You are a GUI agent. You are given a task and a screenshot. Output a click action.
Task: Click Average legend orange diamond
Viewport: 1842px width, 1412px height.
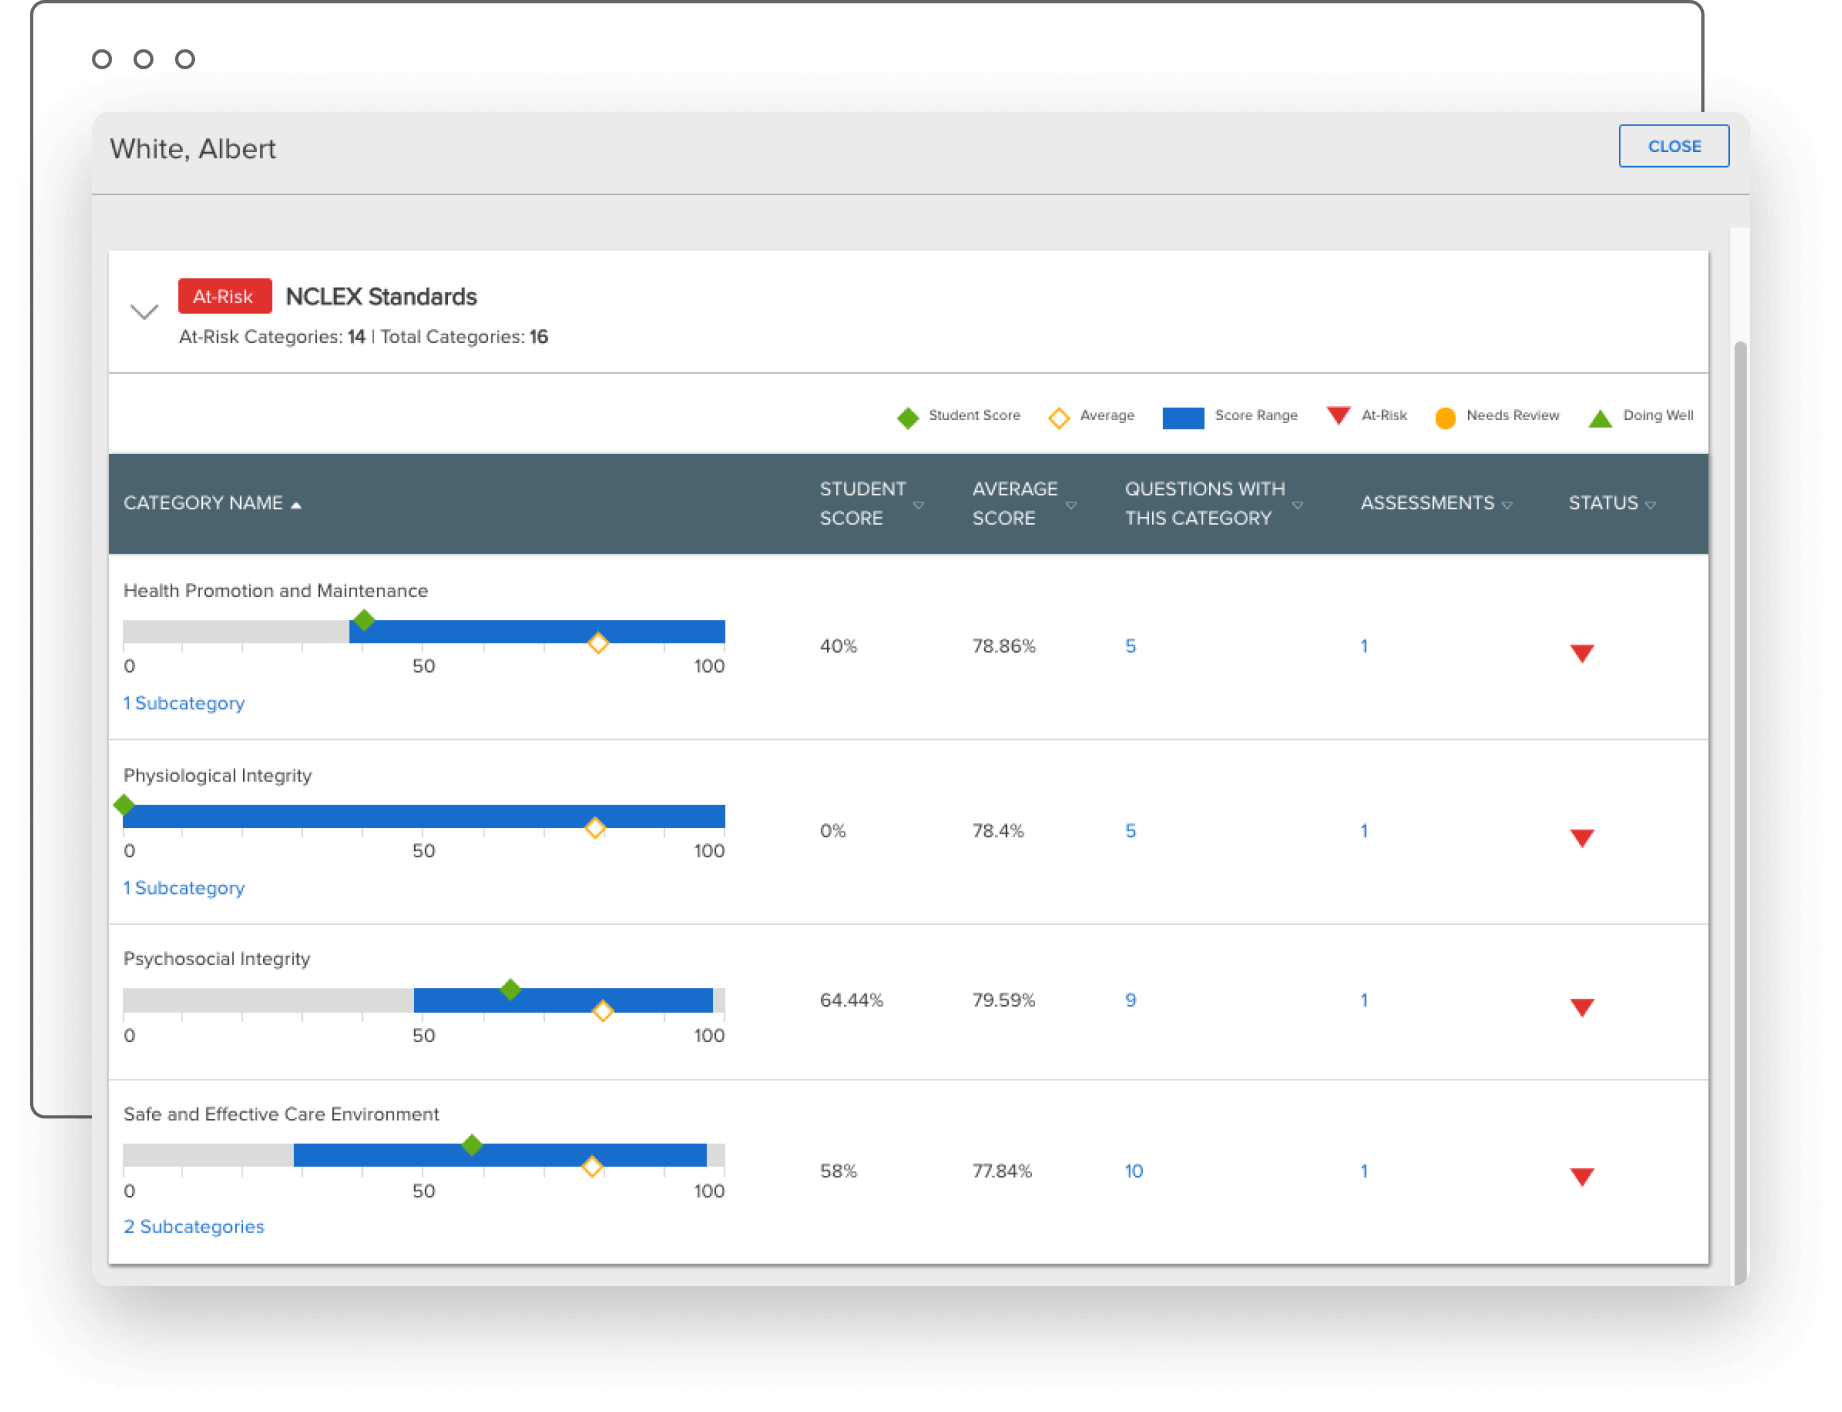point(1059,418)
